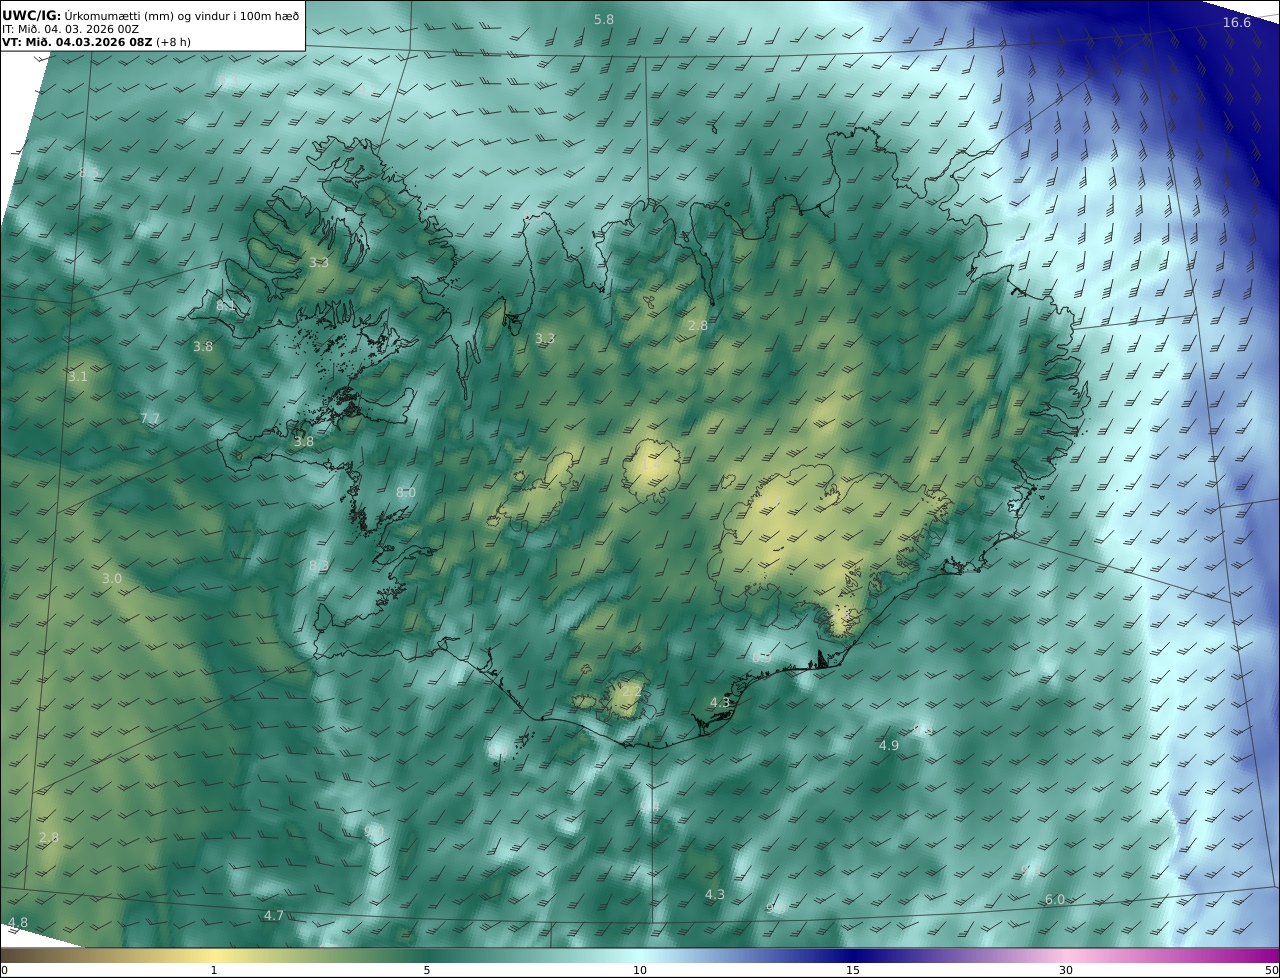Click the colorbar tick label 5
1280x978 pixels.
tap(427, 970)
